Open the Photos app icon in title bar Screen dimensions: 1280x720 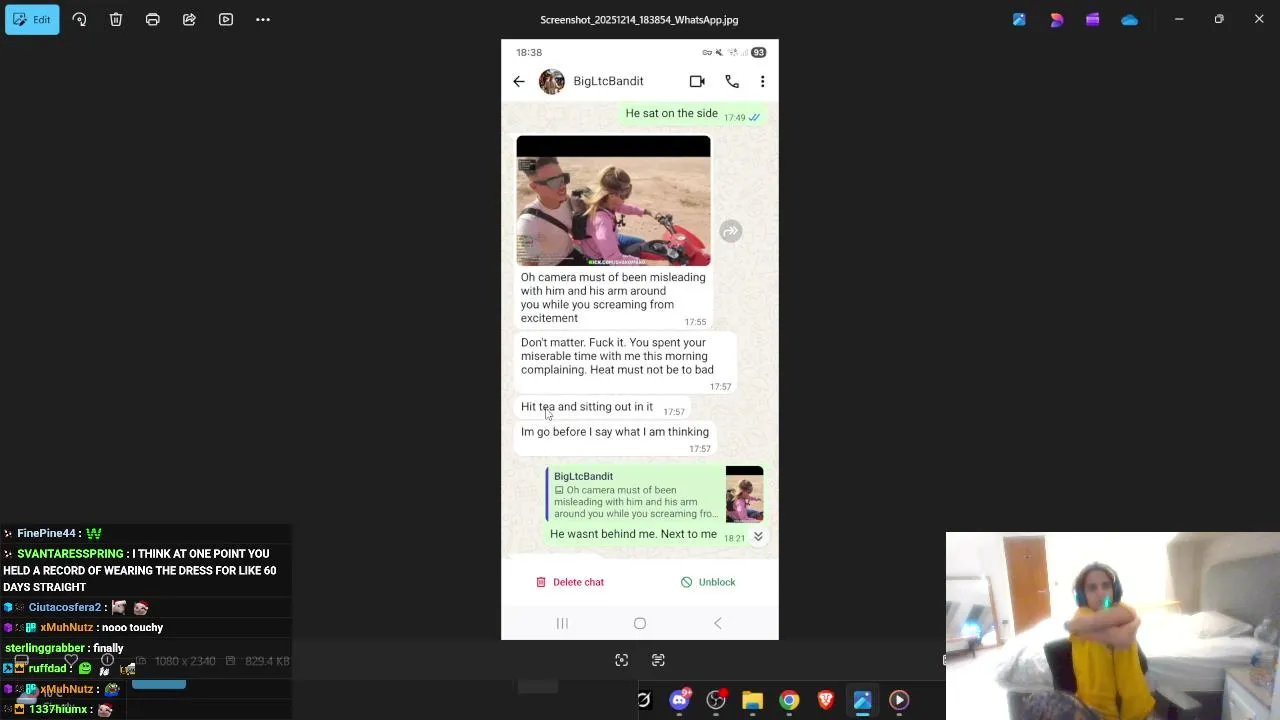pyautogui.click(x=1019, y=19)
